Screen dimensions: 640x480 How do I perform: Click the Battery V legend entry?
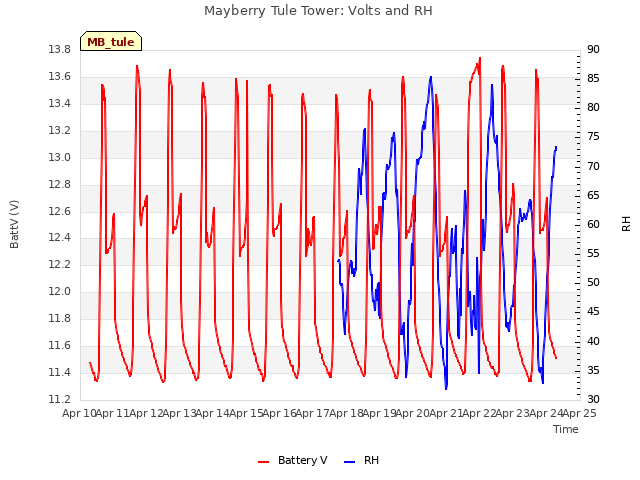point(293,460)
